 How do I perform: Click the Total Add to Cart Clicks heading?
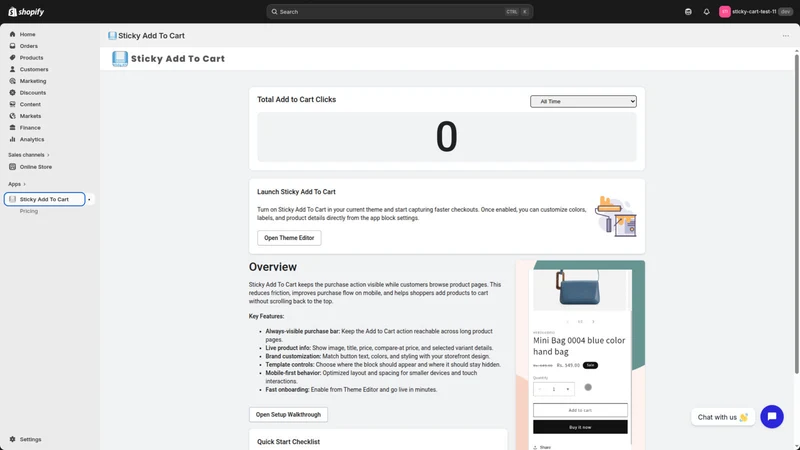(296, 99)
